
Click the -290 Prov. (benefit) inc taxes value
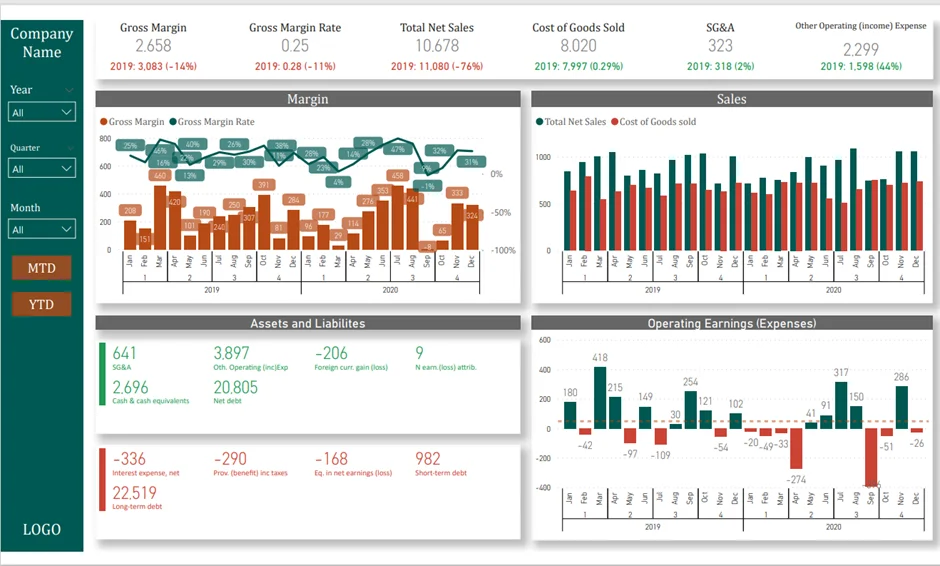230,459
